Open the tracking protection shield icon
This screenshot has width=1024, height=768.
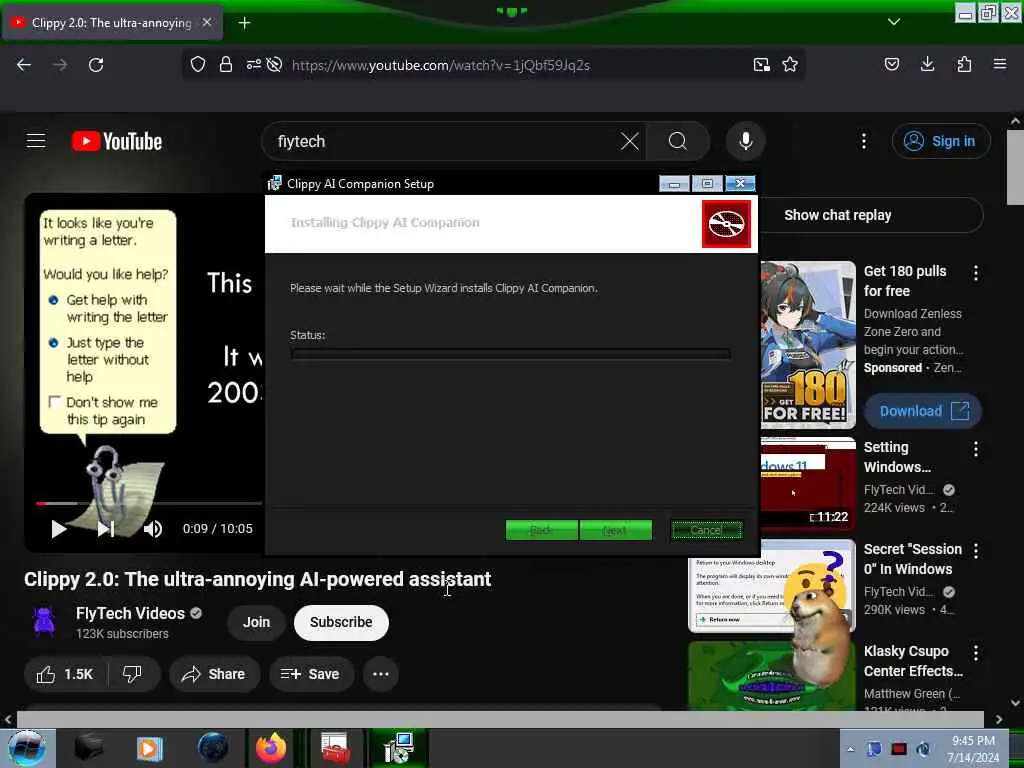(x=198, y=64)
